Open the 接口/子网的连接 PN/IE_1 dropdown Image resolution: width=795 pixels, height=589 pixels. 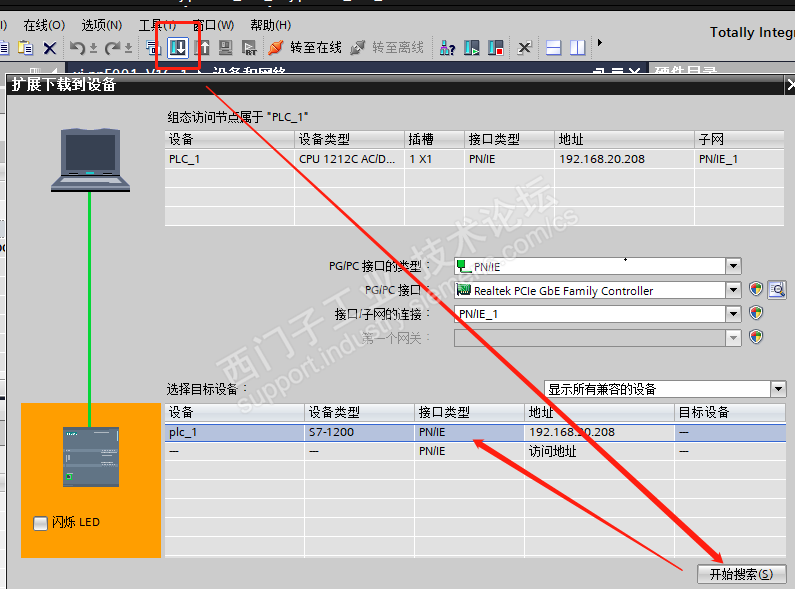(733, 314)
